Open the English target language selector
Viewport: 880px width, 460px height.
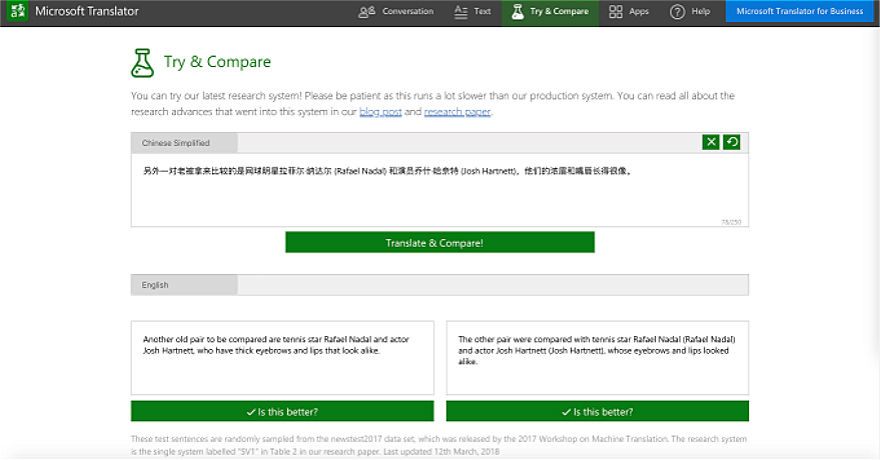pos(184,285)
